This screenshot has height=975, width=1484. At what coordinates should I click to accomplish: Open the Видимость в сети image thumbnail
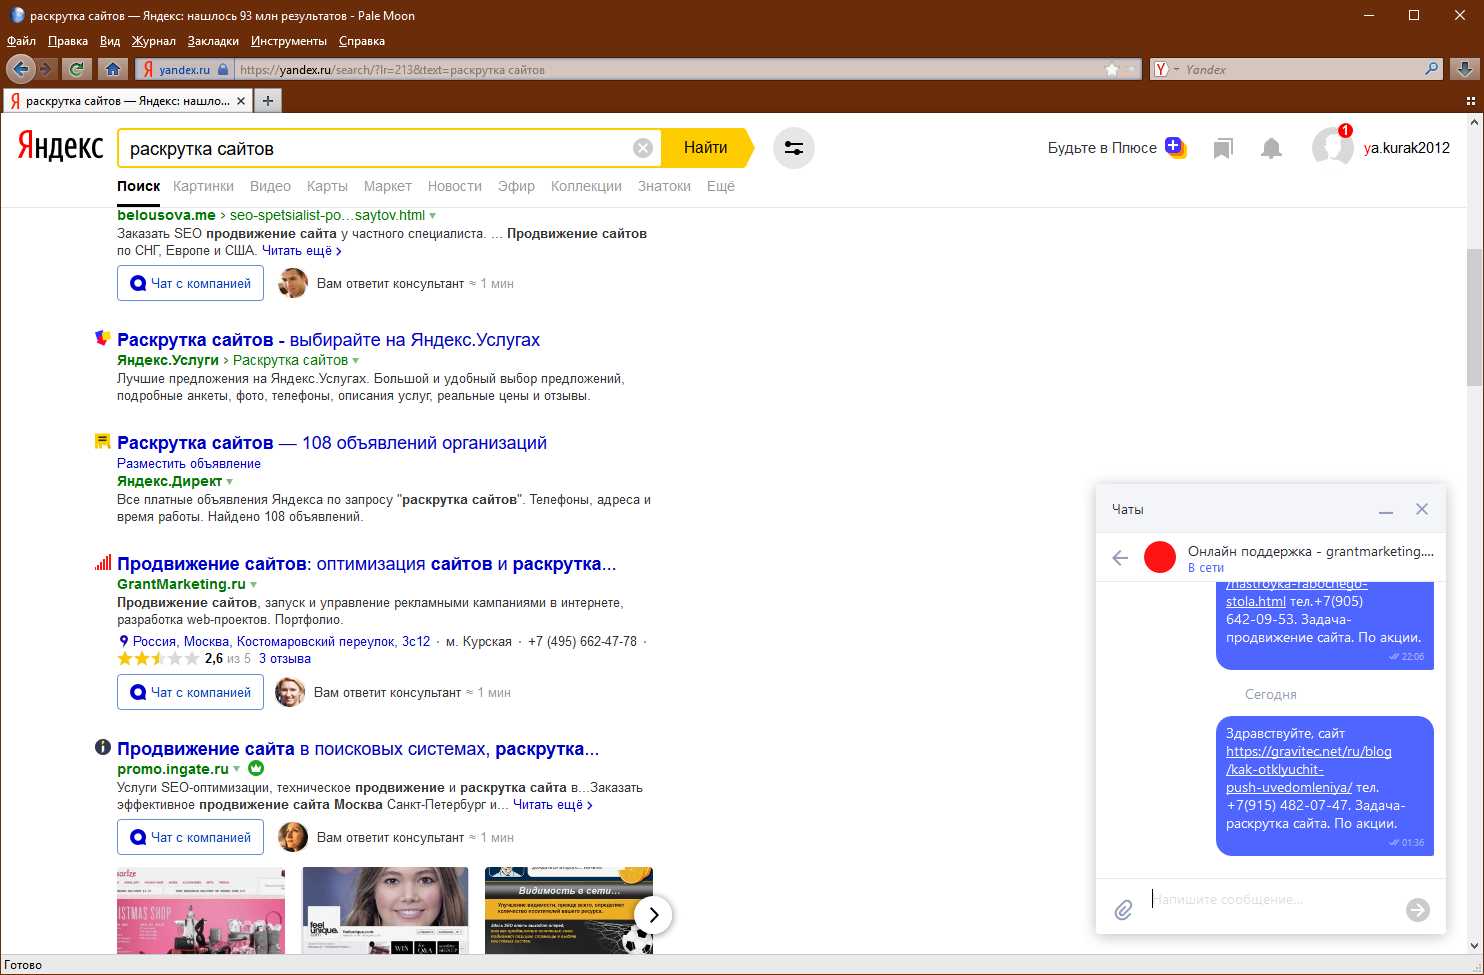[569, 910]
